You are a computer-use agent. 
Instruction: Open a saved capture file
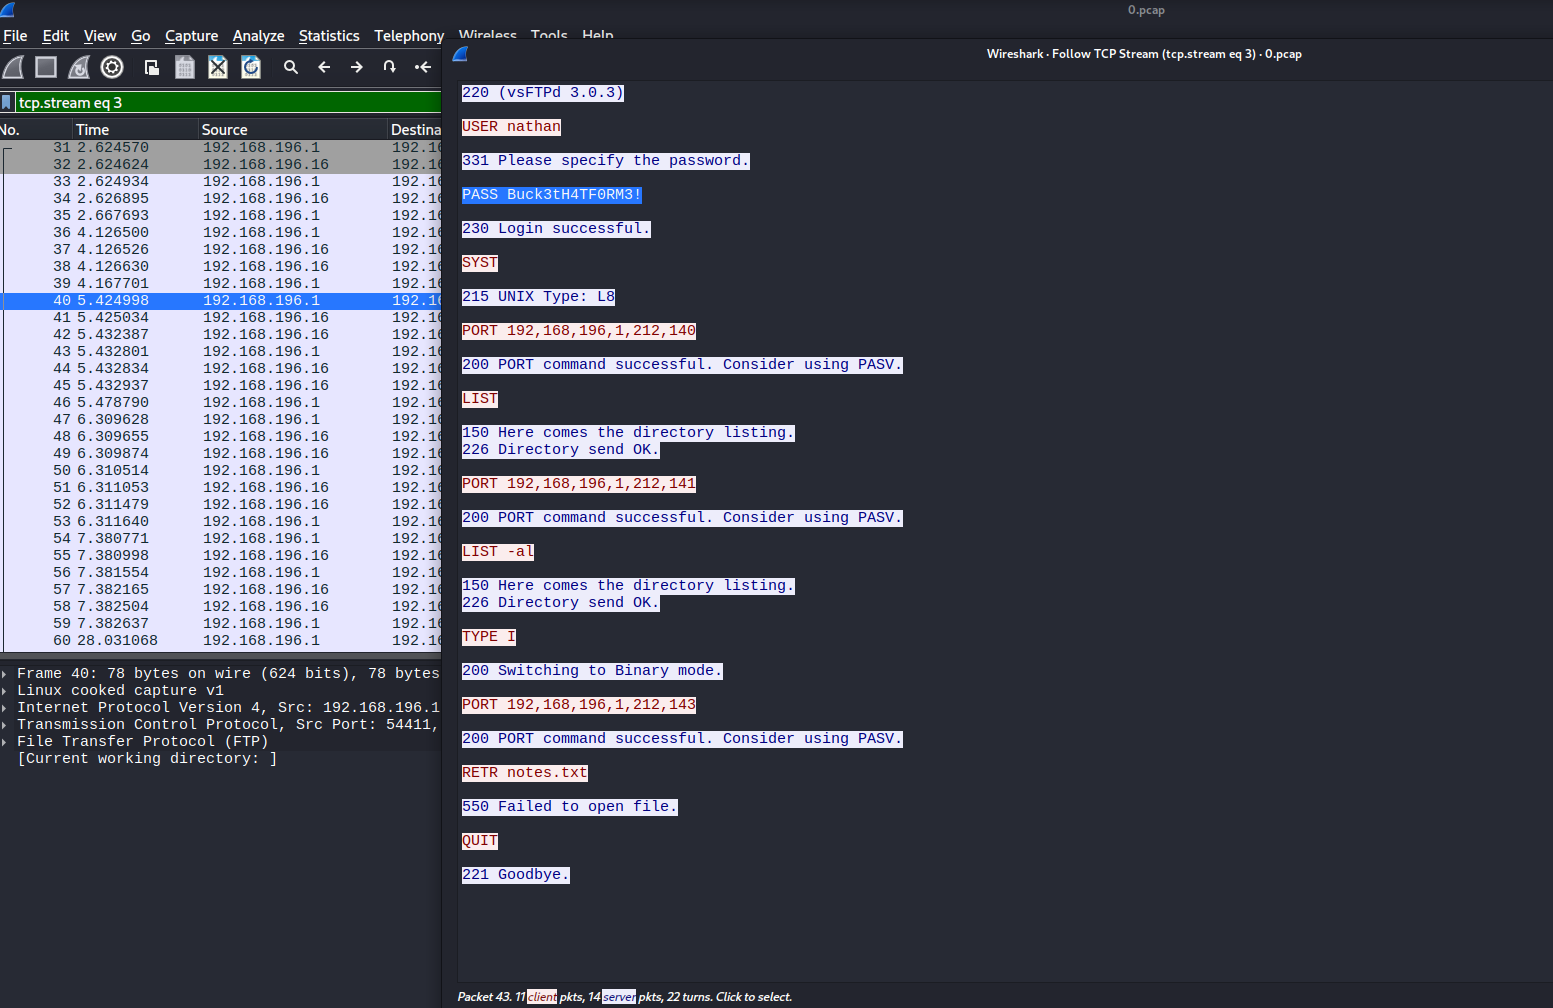pos(152,67)
